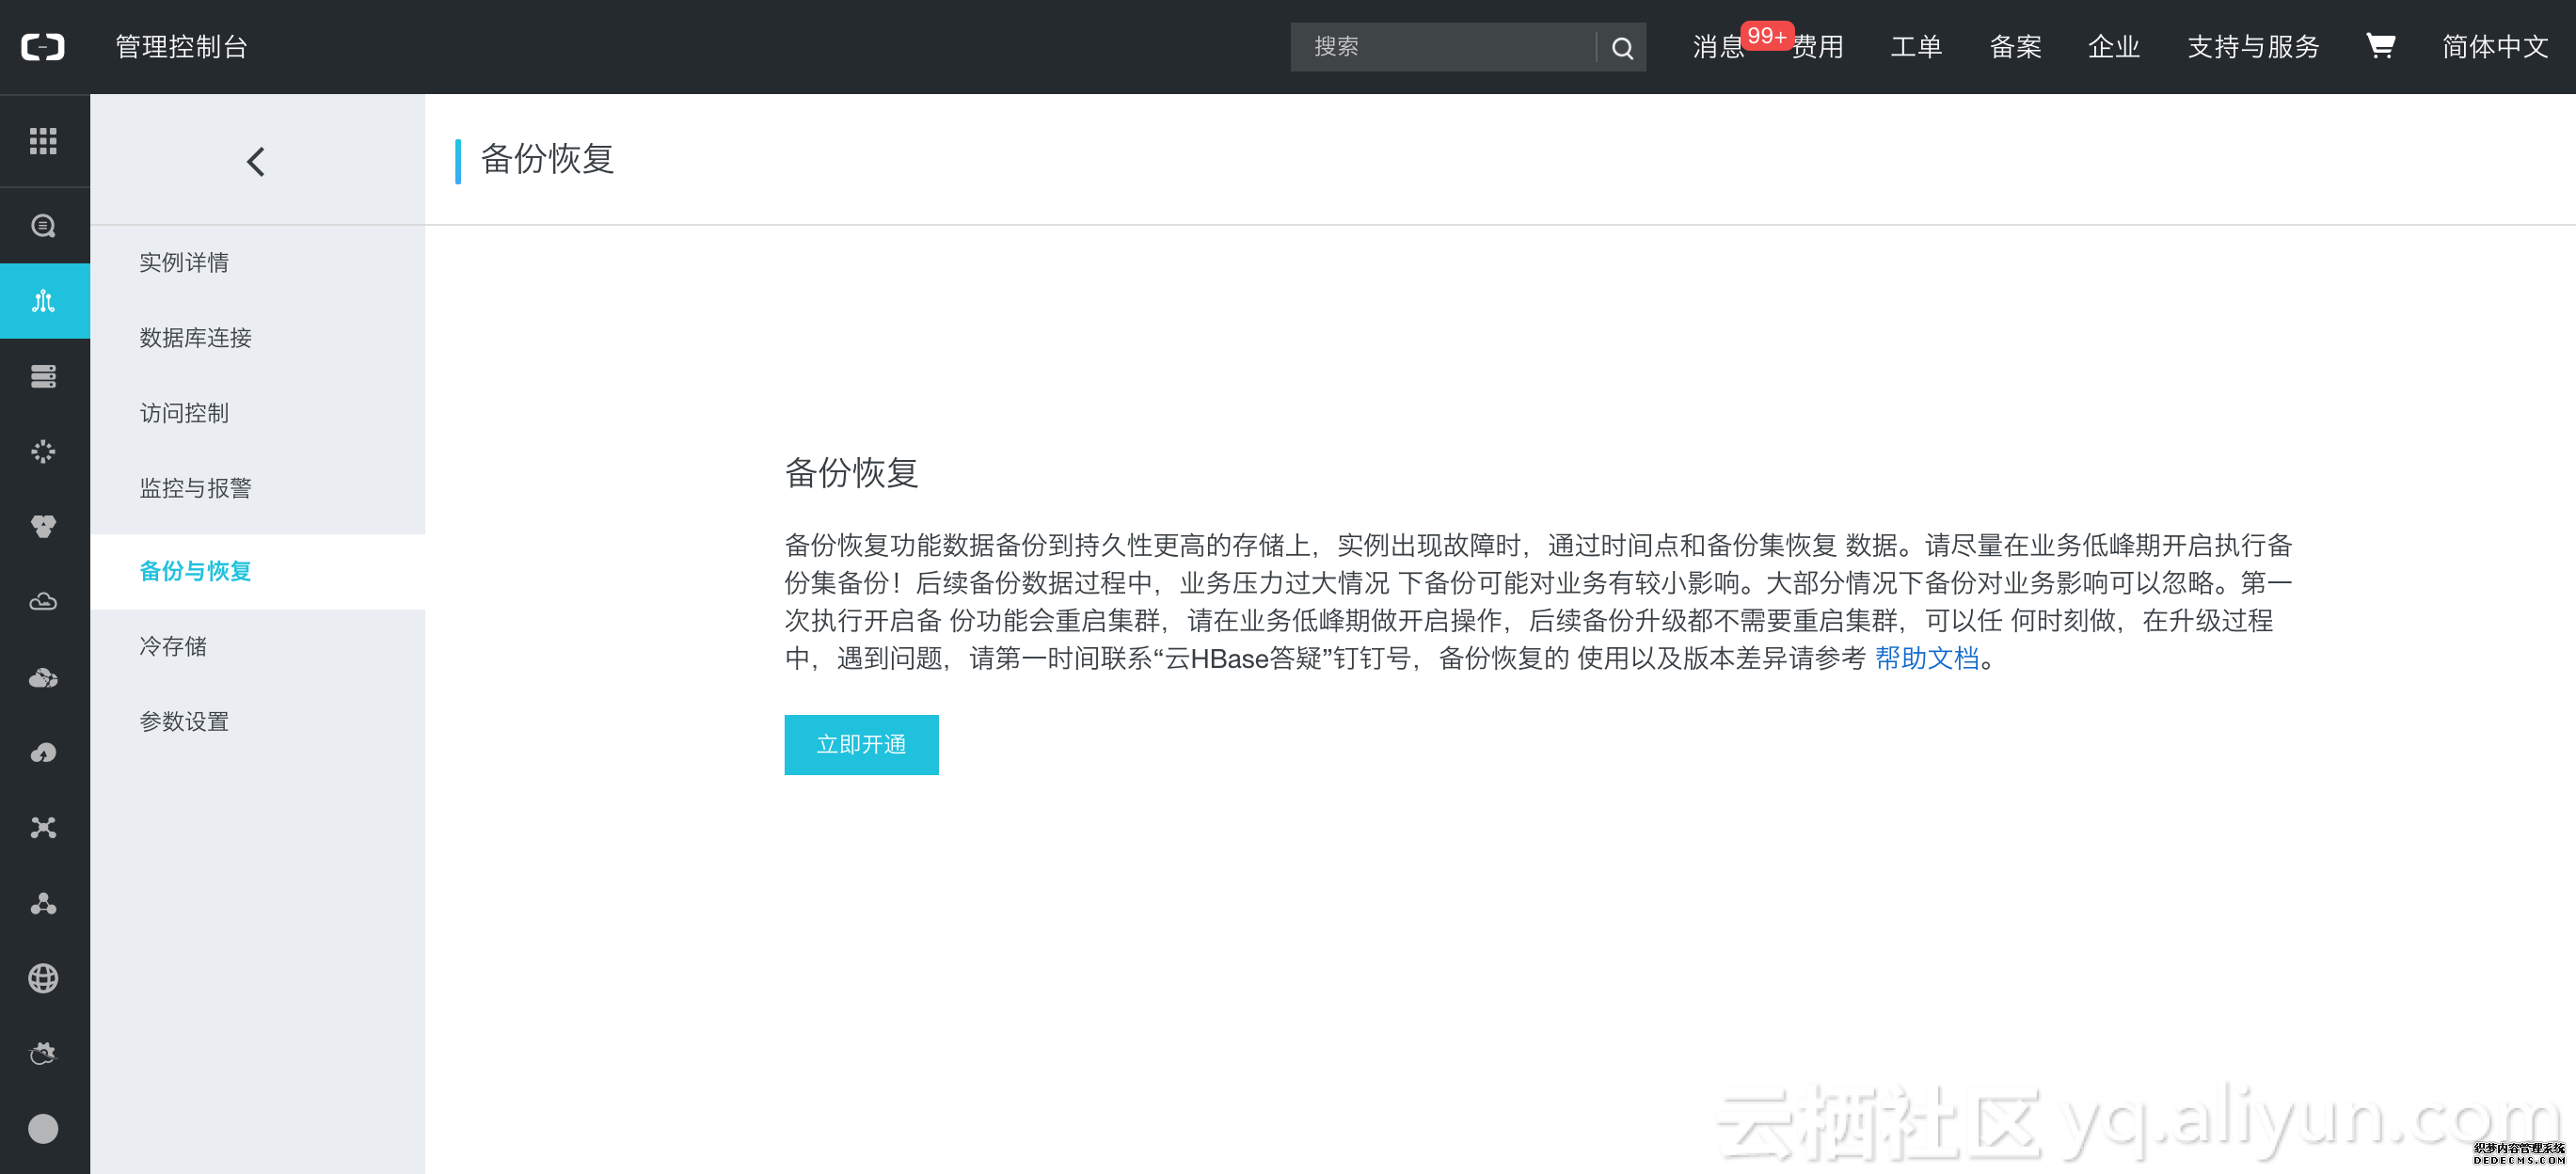
Task: Open the 支持与服务 menu
Action: (2252, 47)
